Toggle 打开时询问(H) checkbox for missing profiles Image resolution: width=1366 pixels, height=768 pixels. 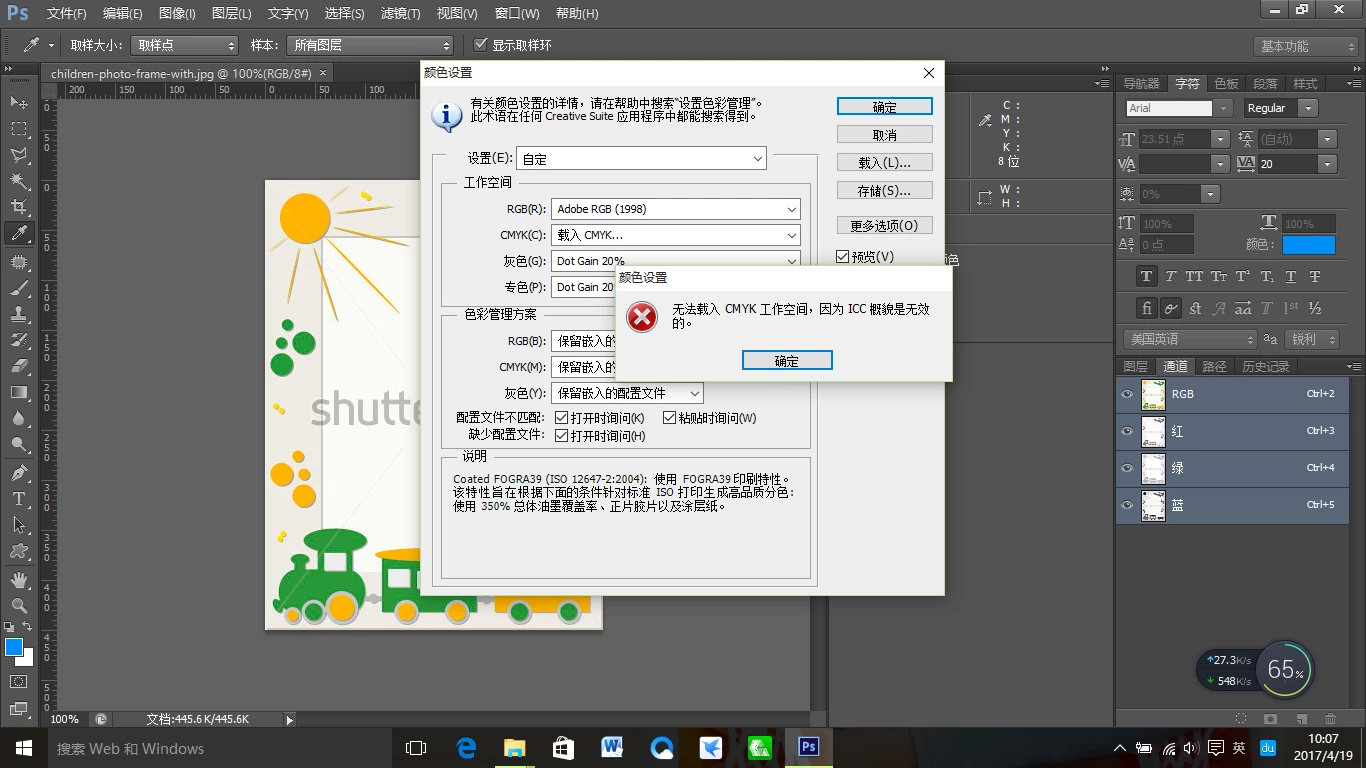(561, 436)
